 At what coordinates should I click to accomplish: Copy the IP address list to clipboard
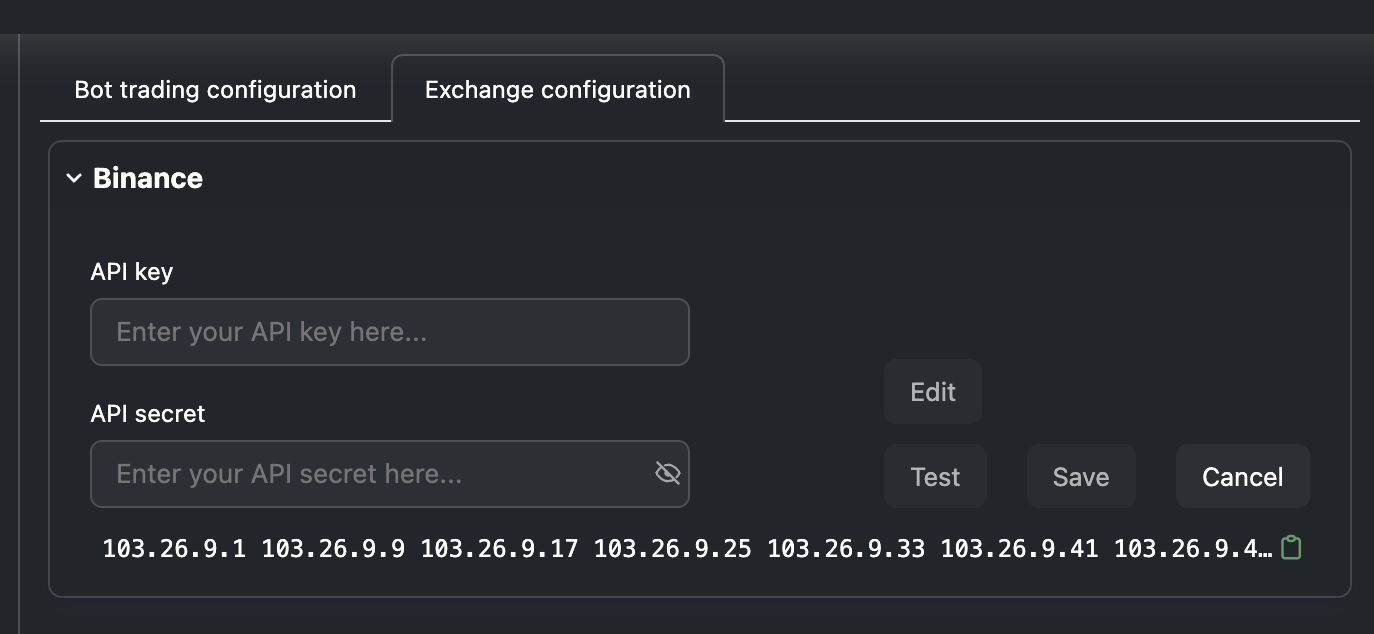click(1291, 548)
